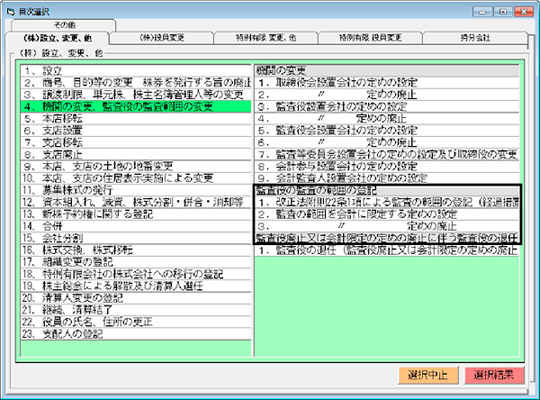The image size is (540, 400).
Task: Select 17、組織変更の登記
Action: pyautogui.click(x=136, y=262)
